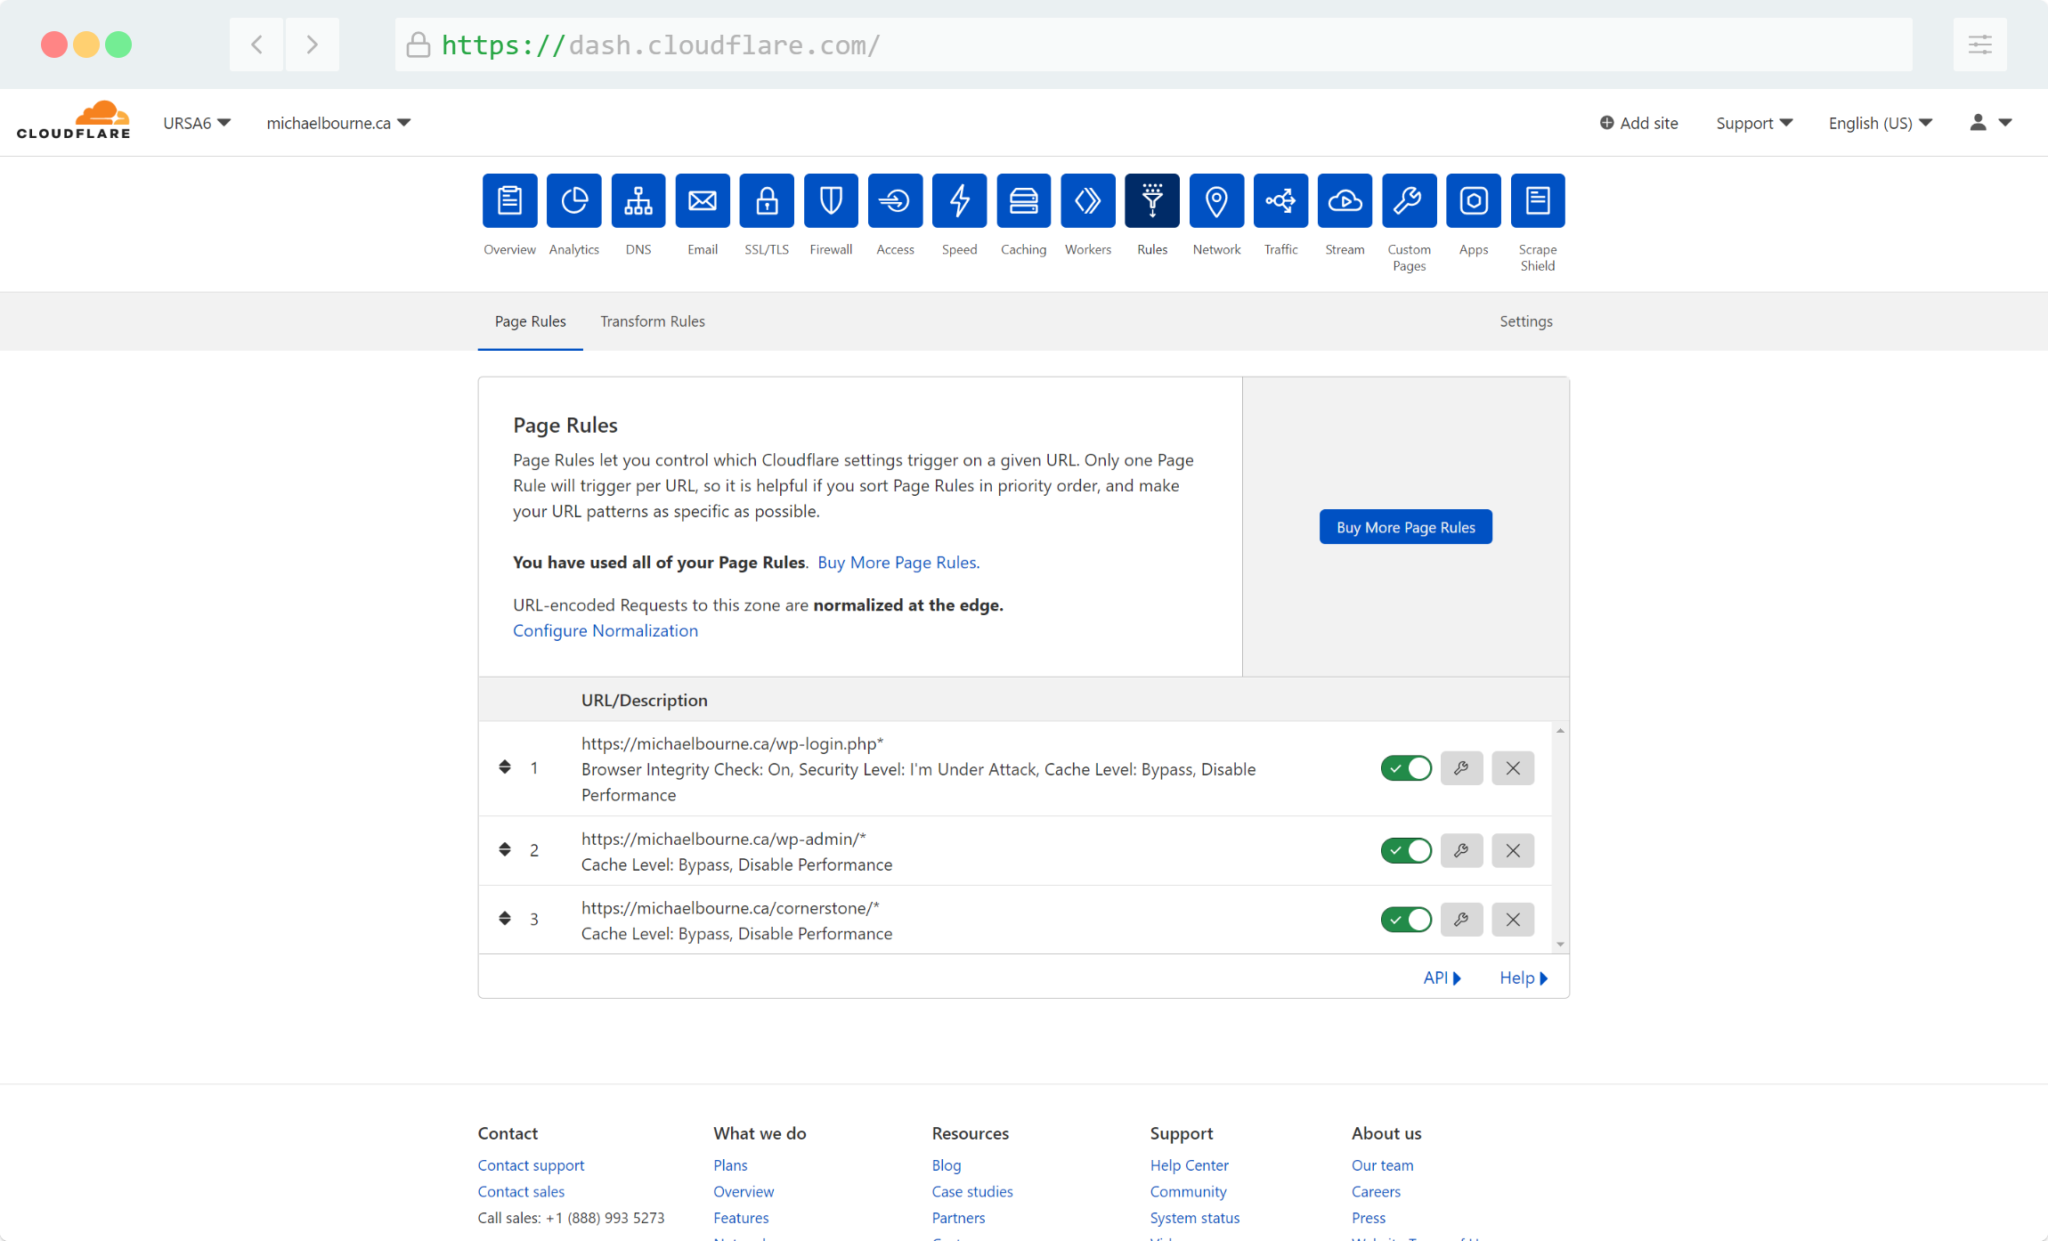
Task: Open the Email section icon
Action: click(x=703, y=201)
